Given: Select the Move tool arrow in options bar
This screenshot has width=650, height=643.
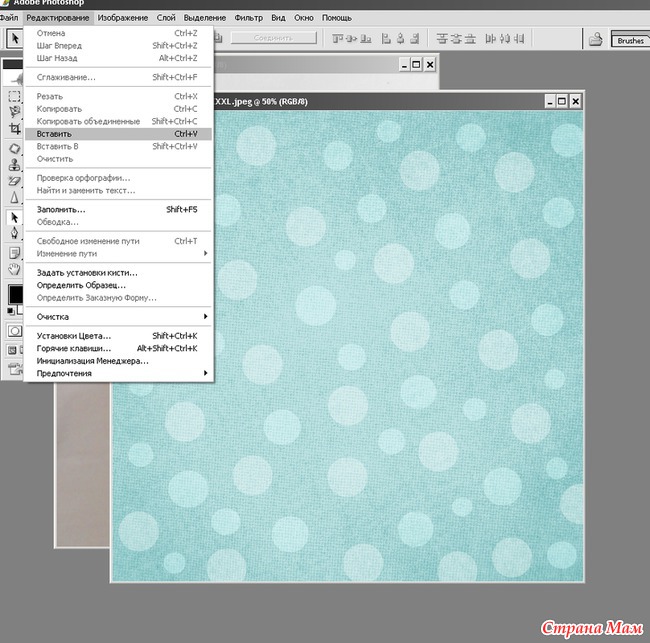Looking at the screenshot, I should (14, 39).
